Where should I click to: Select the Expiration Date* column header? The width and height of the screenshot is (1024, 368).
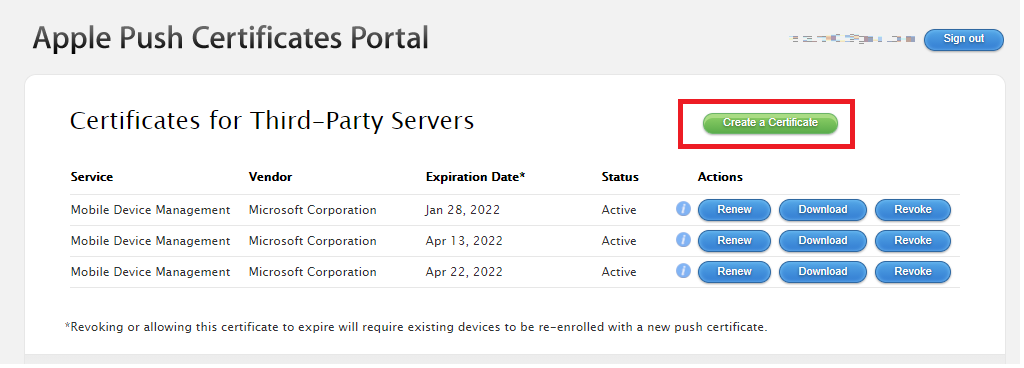pyautogui.click(x=475, y=177)
